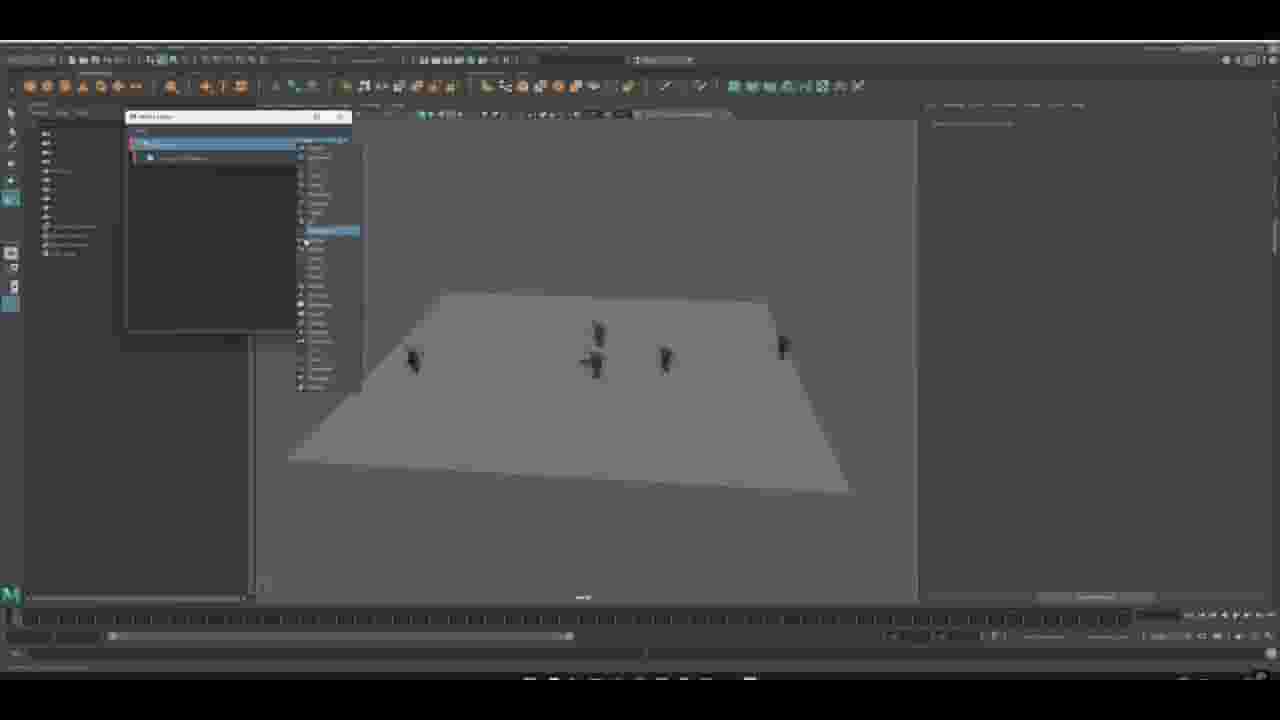Create a polygon cone from the shelf
The height and width of the screenshot is (720, 1280).
click(x=83, y=87)
